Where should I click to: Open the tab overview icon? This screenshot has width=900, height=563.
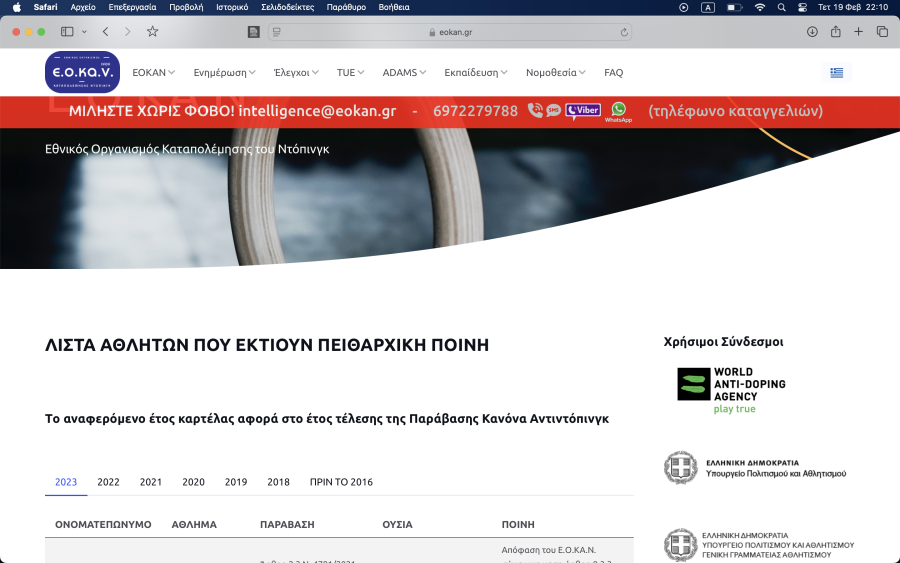882,32
